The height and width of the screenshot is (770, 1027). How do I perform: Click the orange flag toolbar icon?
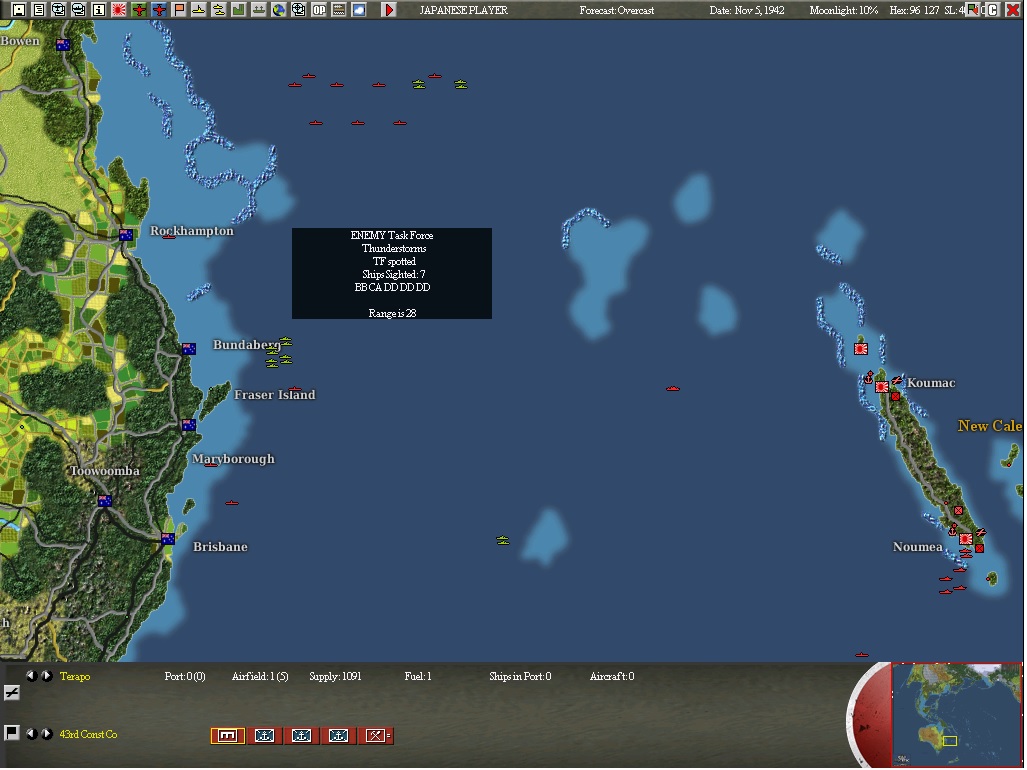click(179, 10)
